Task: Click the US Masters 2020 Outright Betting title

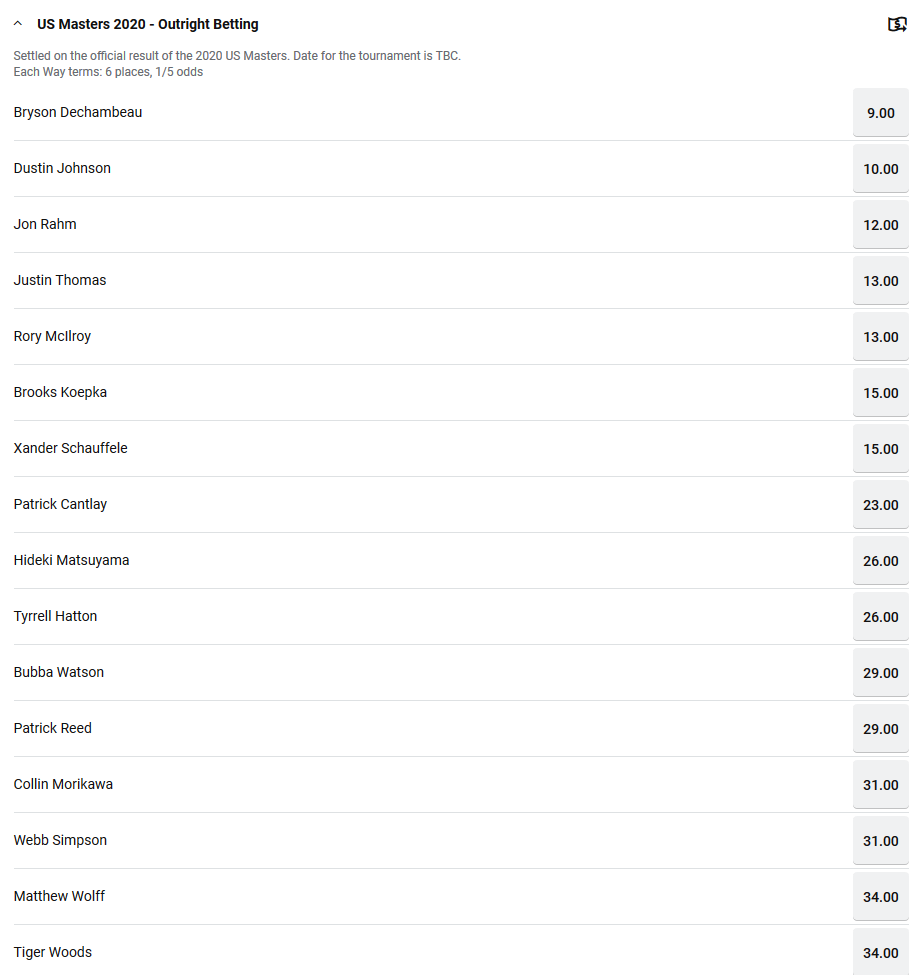Action: (x=148, y=24)
